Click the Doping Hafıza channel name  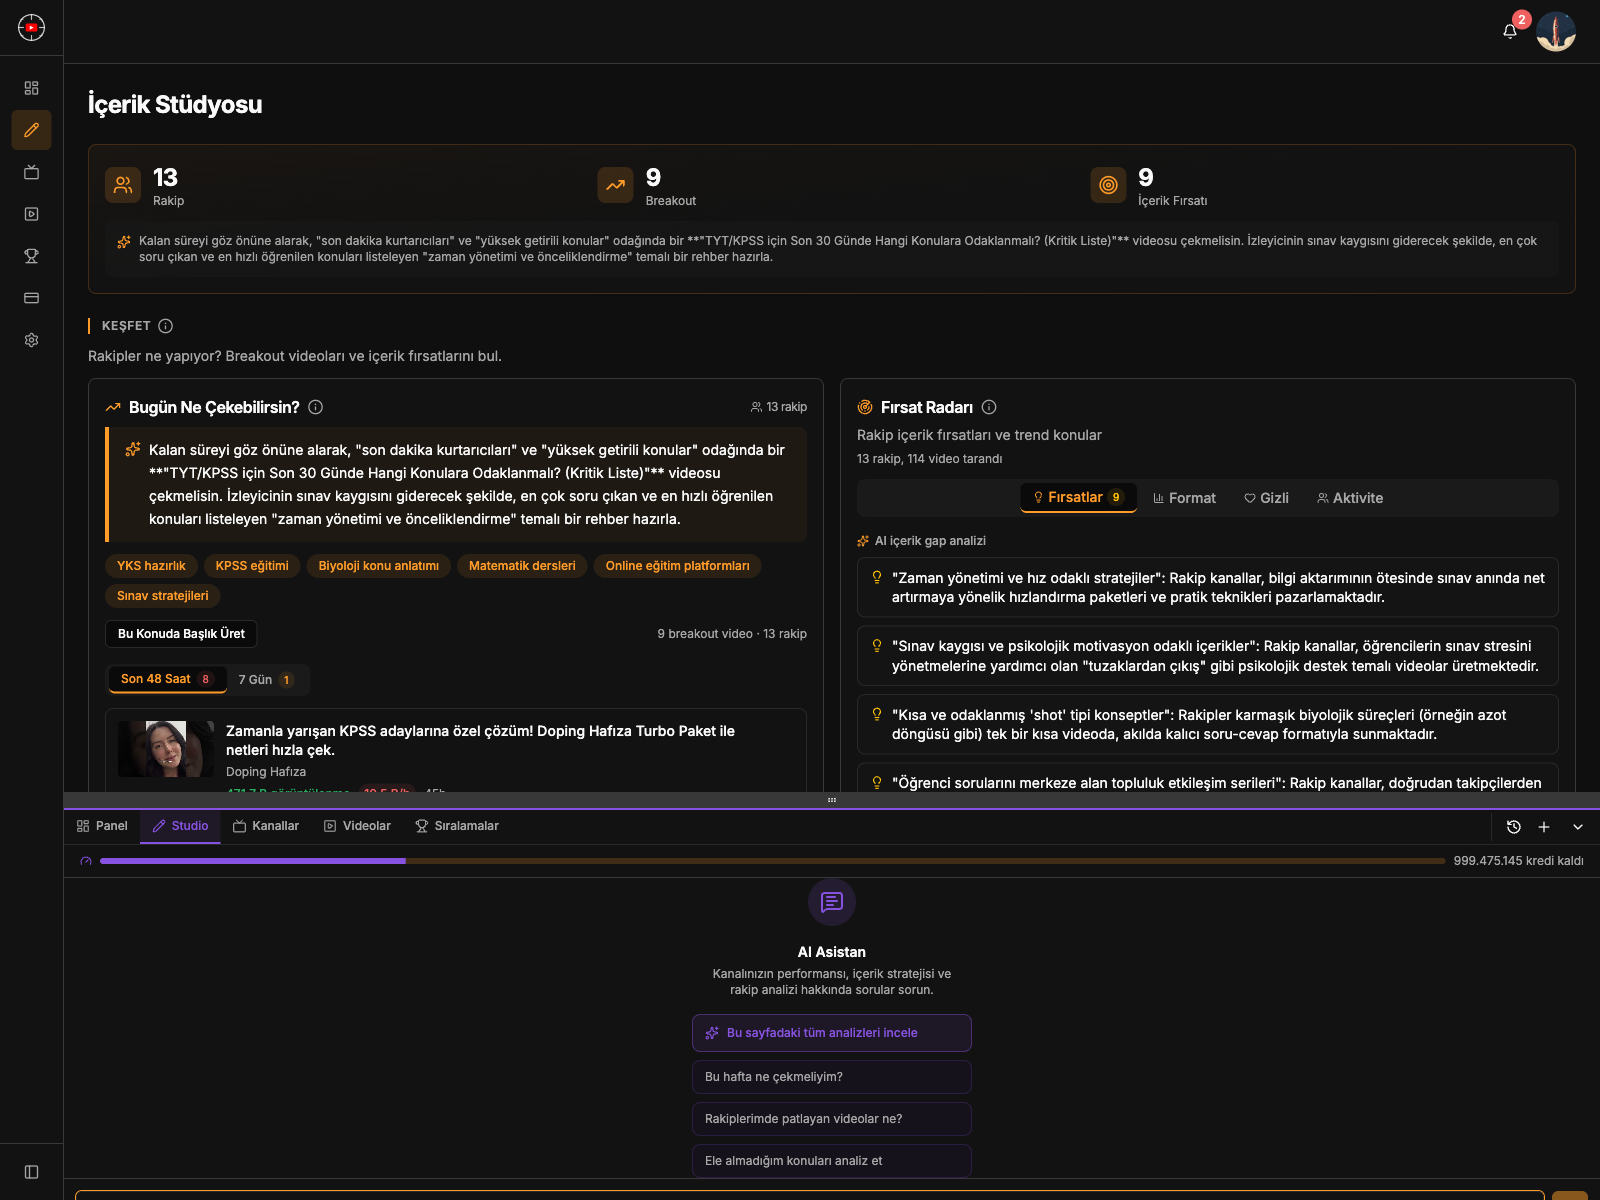pyautogui.click(x=266, y=772)
